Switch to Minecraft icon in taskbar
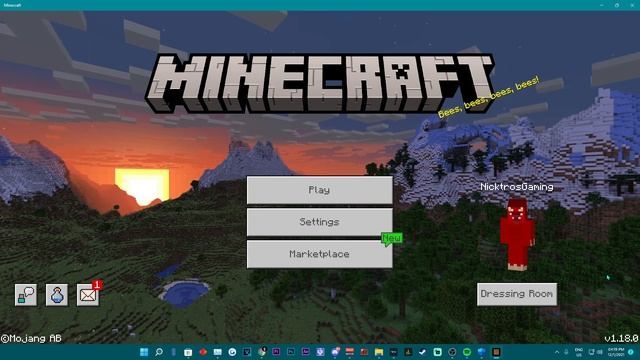 (496, 352)
